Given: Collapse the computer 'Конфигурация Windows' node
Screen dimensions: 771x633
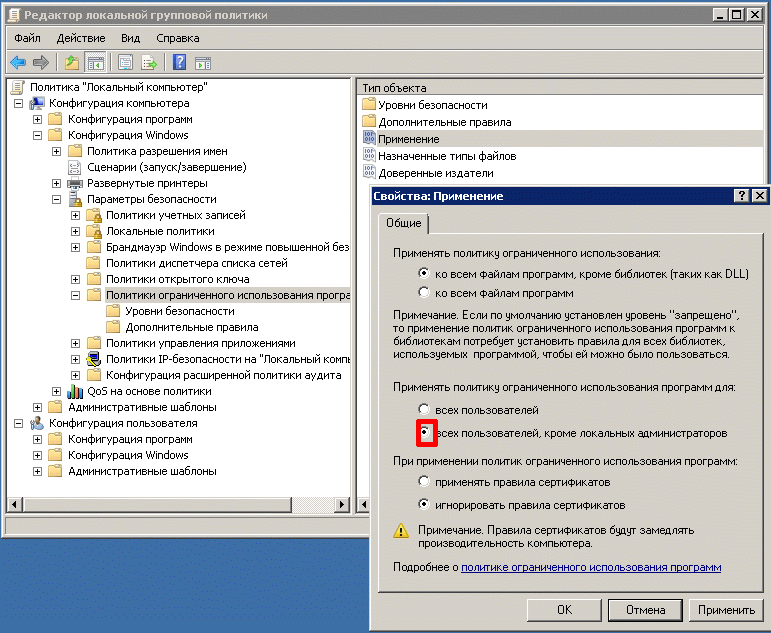Looking at the screenshot, I should (x=37, y=136).
